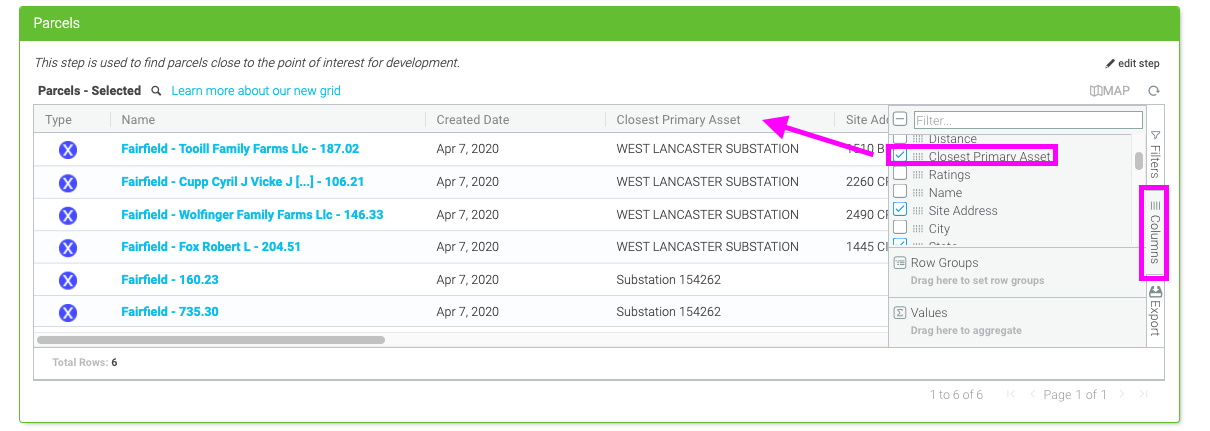
Task: Open the Export side tab
Action: point(1155,310)
